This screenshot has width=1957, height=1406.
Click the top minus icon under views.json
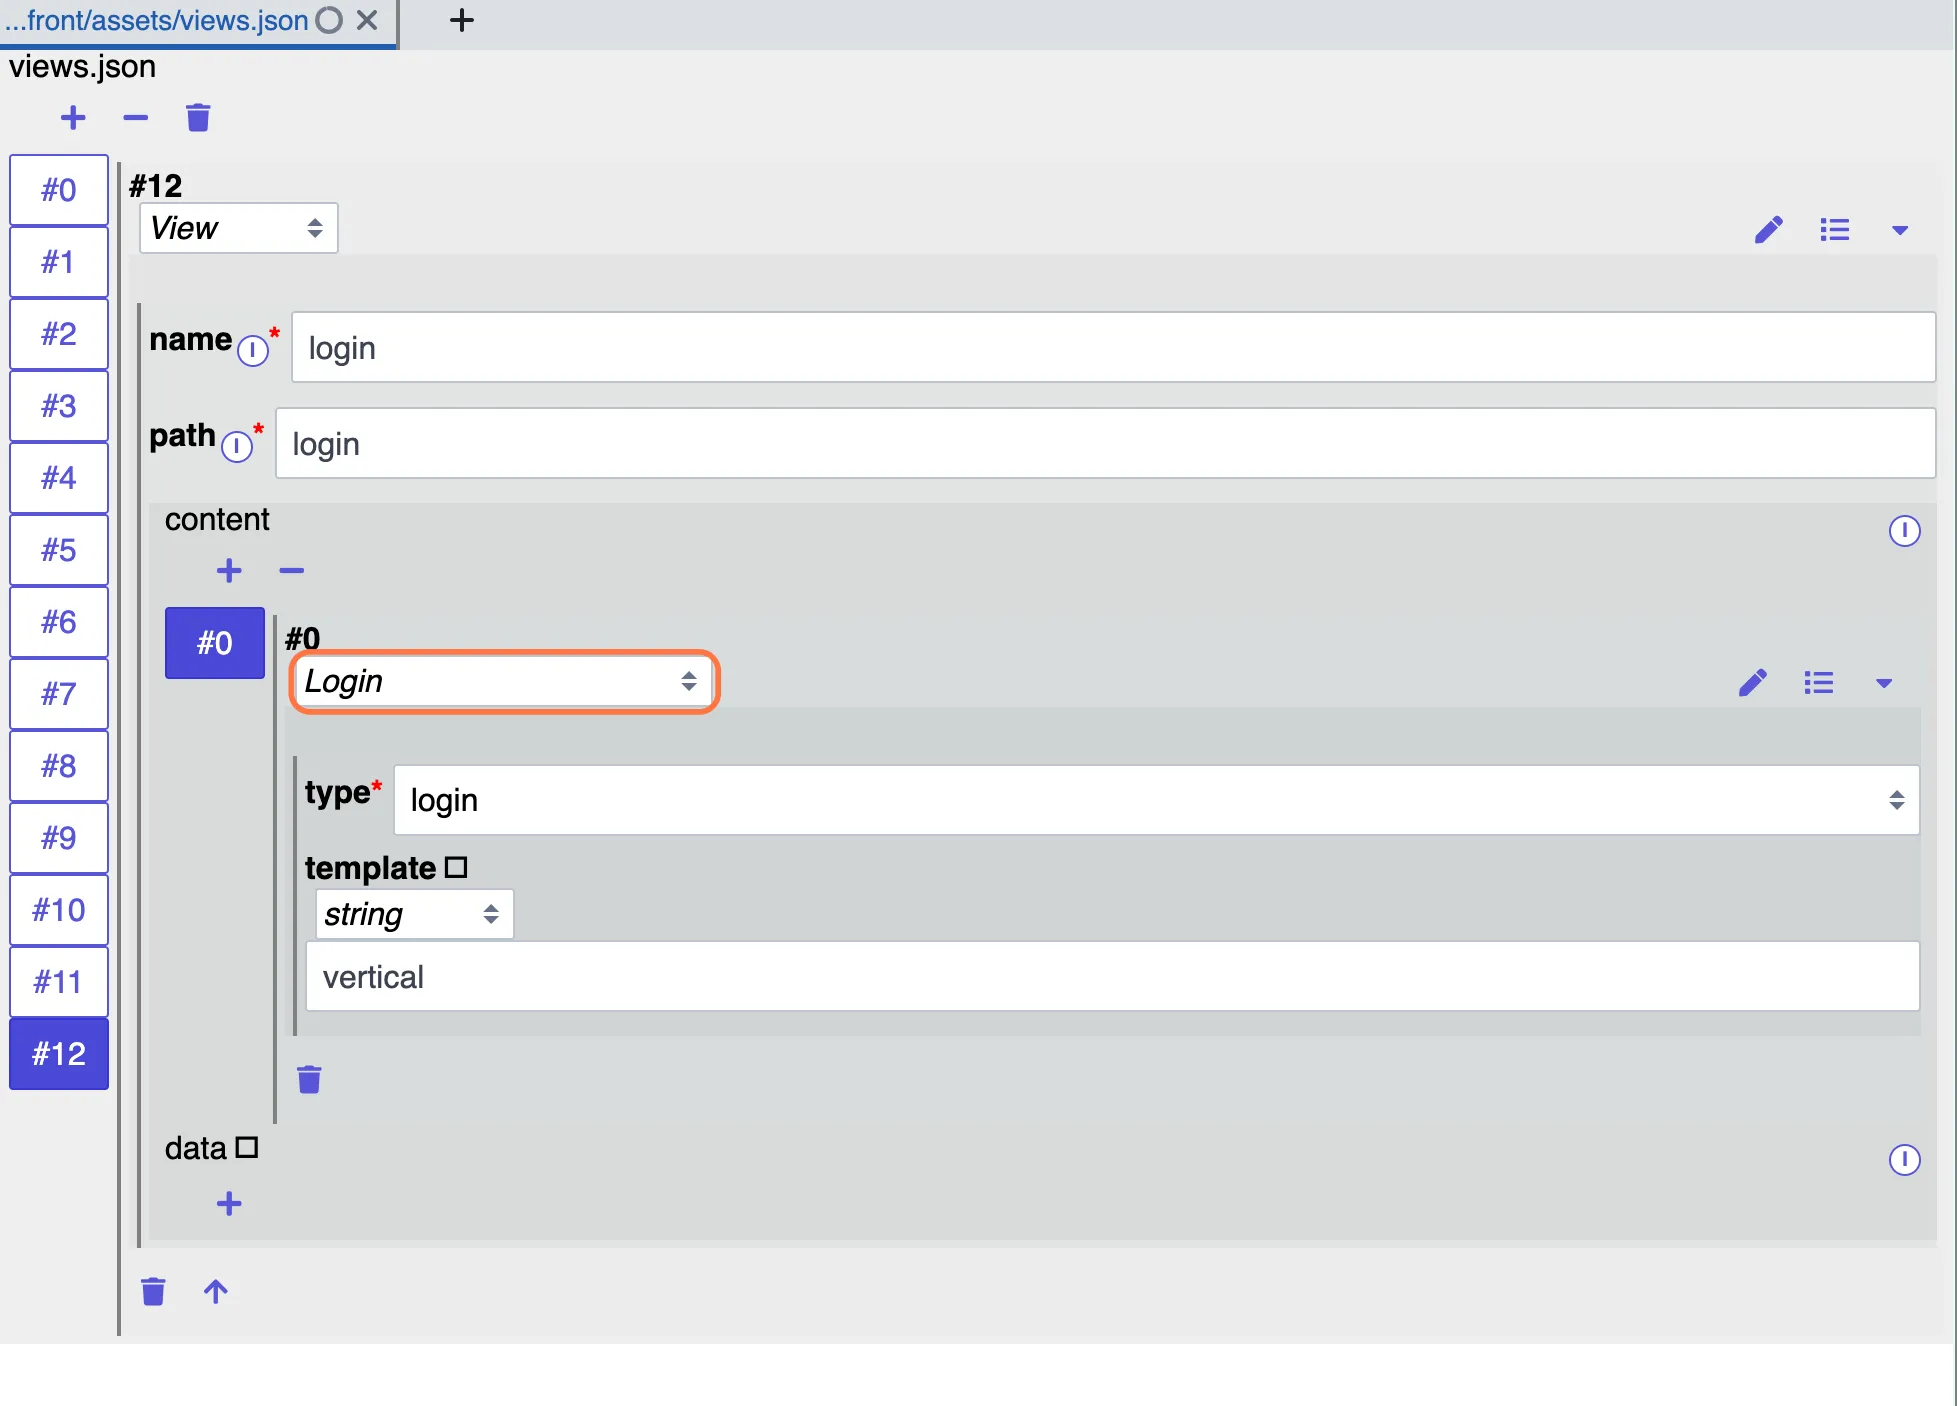coord(136,118)
